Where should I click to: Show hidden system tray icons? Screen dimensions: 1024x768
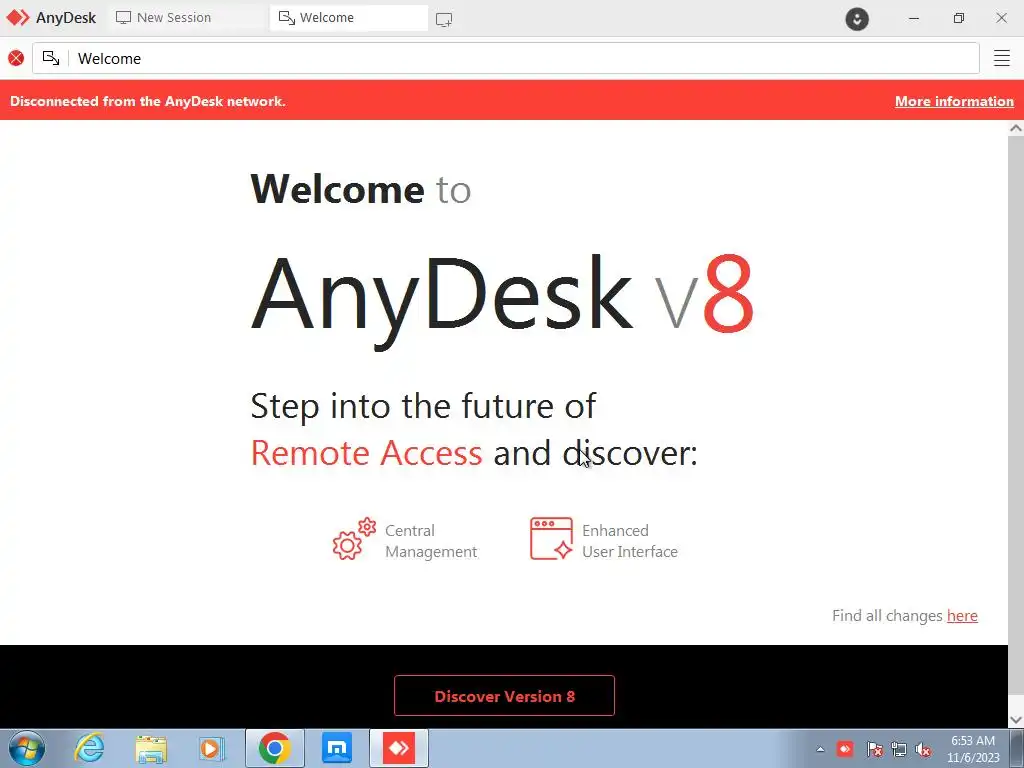820,749
